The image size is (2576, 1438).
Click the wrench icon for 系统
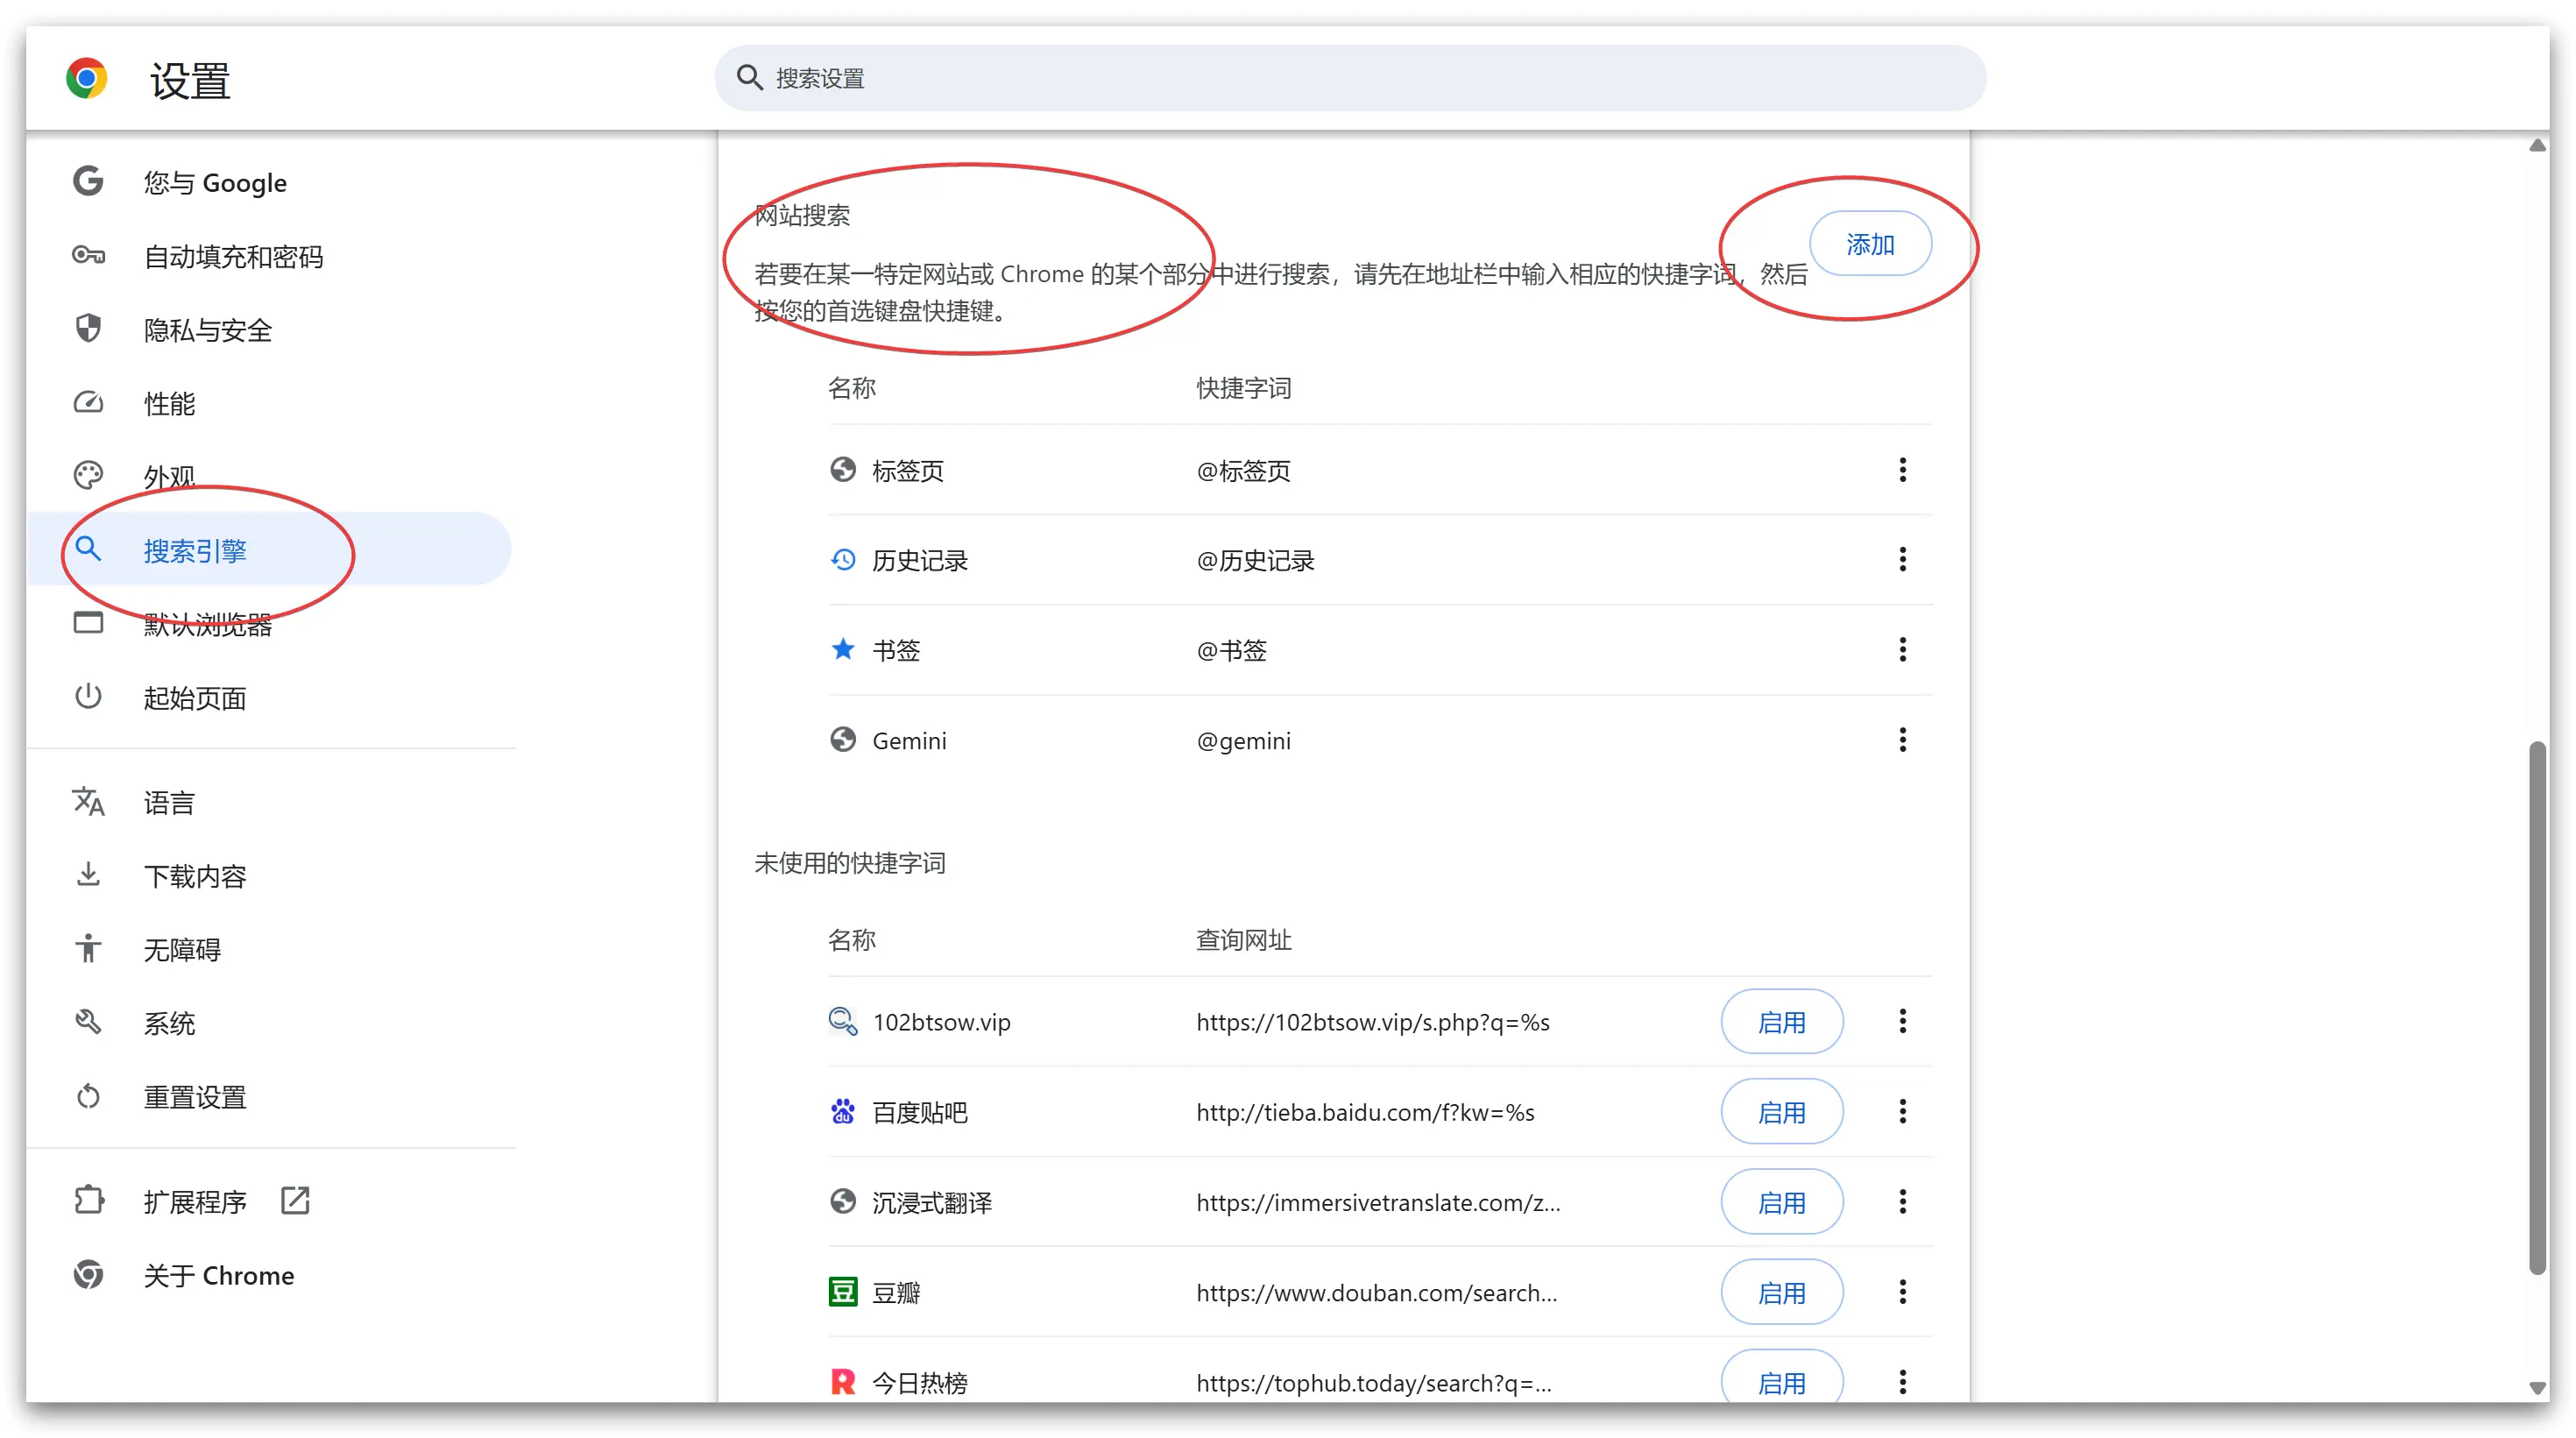click(88, 1022)
